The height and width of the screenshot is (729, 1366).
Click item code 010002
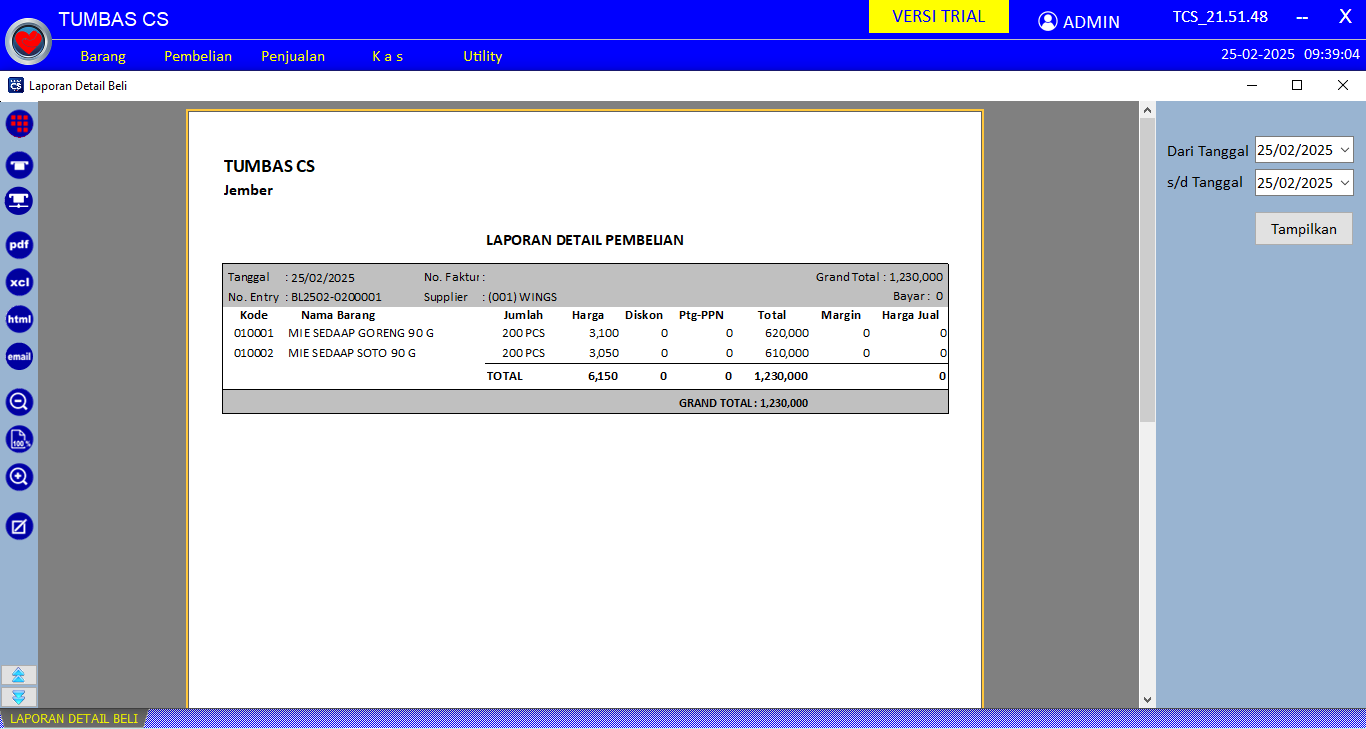coord(253,353)
